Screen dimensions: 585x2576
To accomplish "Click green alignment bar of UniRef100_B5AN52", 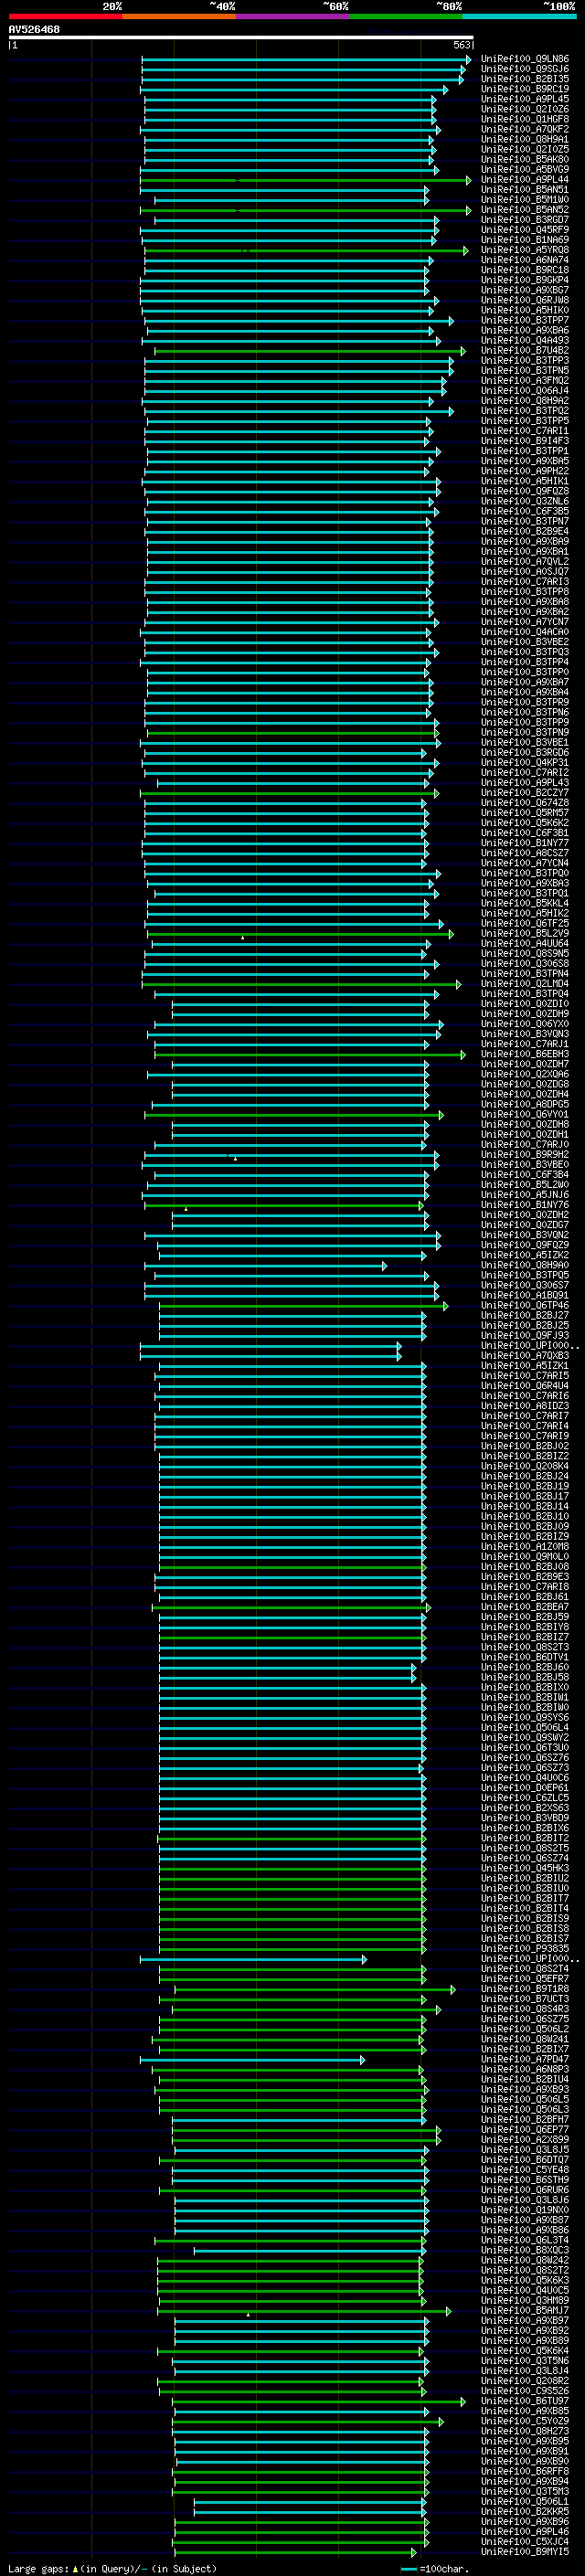I will point(305,210).
